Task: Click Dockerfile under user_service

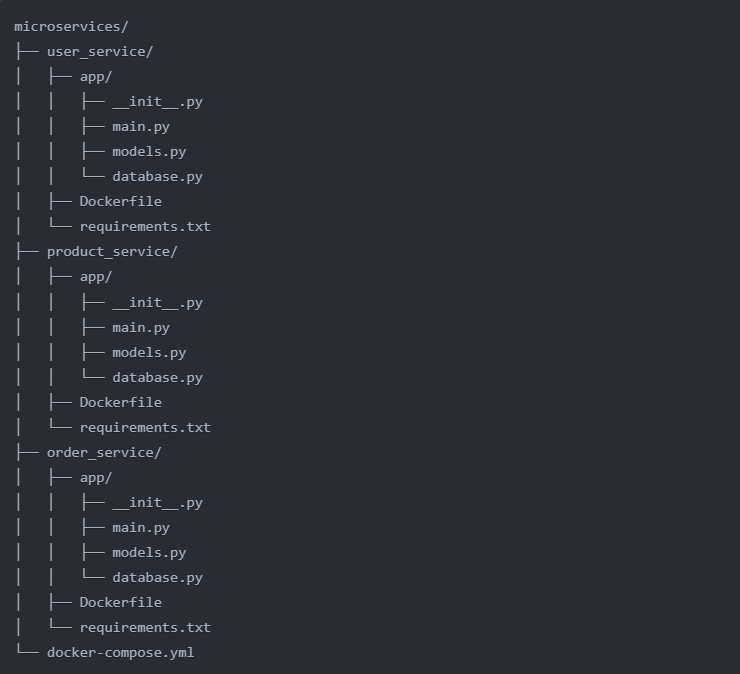Action: (120, 202)
